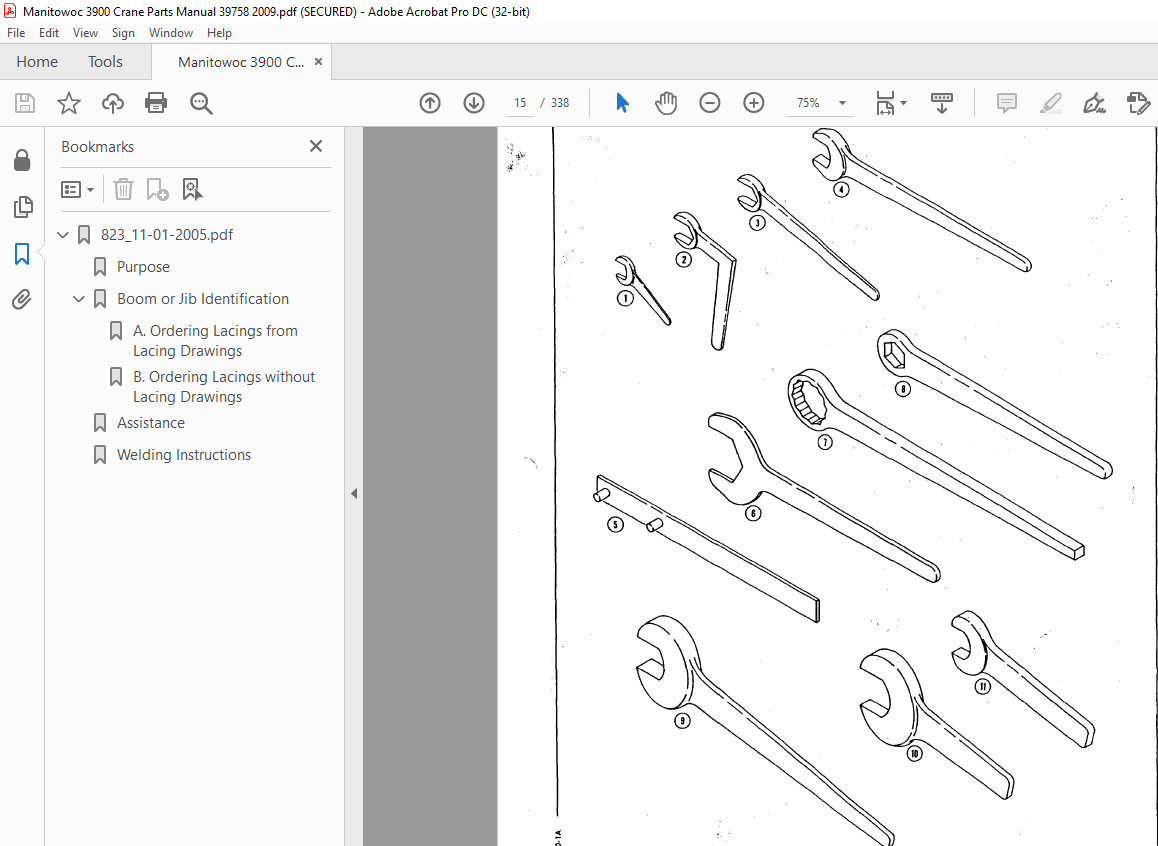Close the Bookmarks panel

(316, 146)
